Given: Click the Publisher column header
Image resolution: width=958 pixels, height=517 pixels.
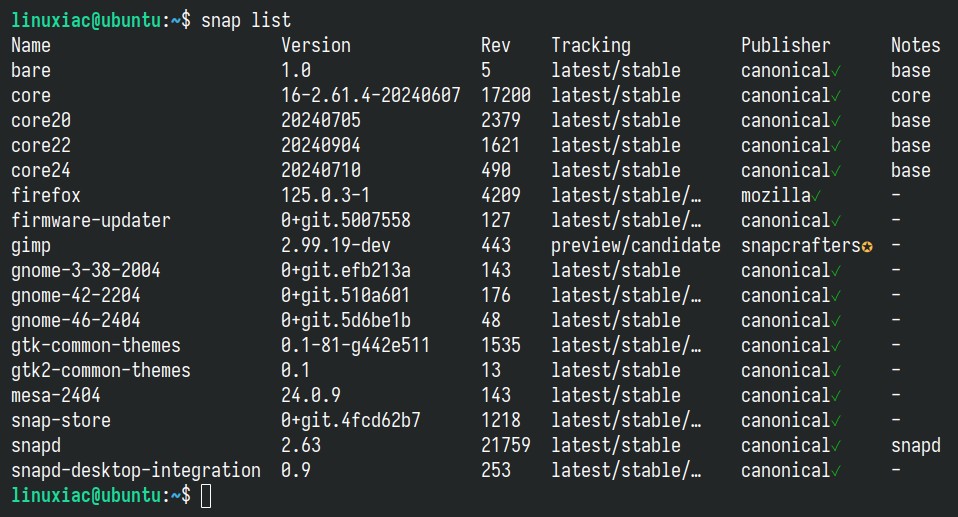Looking at the screenshot, I should (786, 45).
